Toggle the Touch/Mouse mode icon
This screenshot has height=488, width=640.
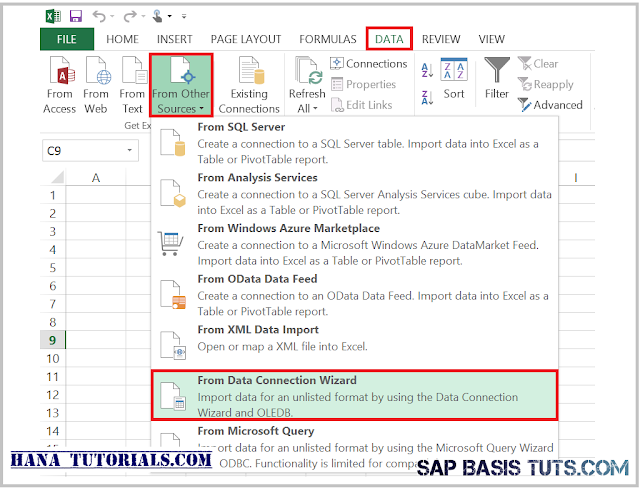tap(158, 16)
